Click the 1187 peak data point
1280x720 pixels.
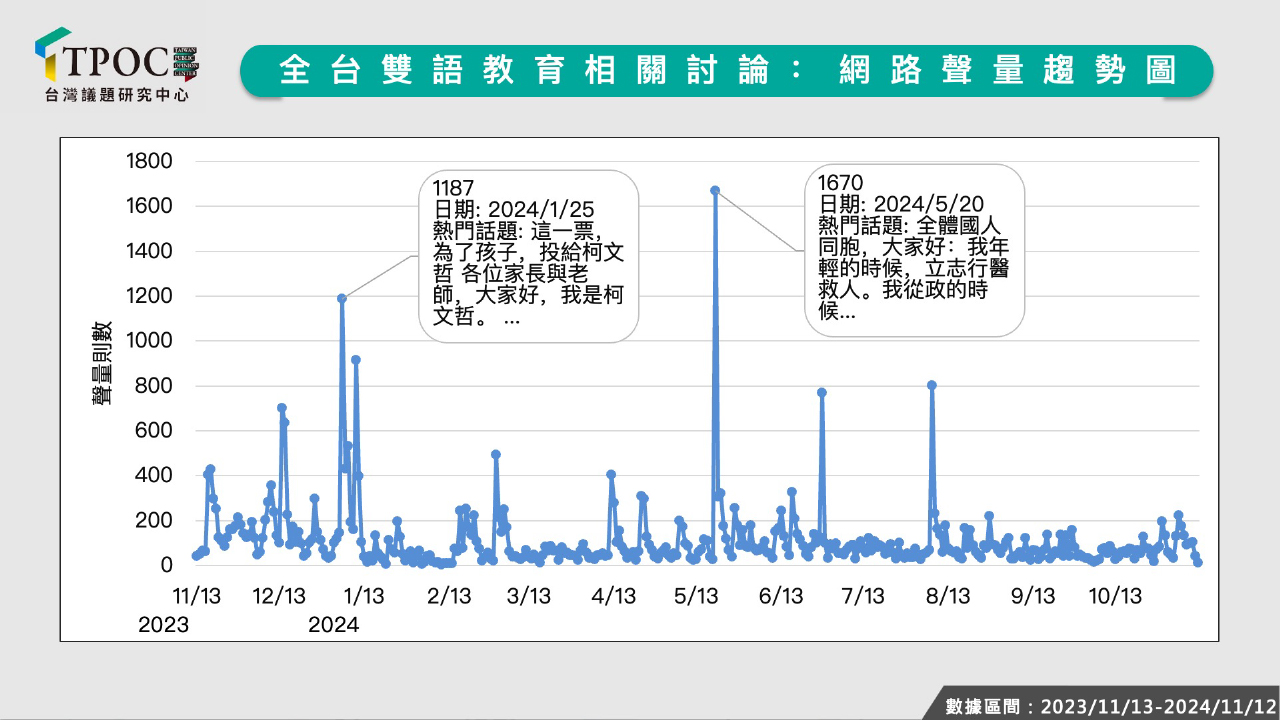[342, 298]
